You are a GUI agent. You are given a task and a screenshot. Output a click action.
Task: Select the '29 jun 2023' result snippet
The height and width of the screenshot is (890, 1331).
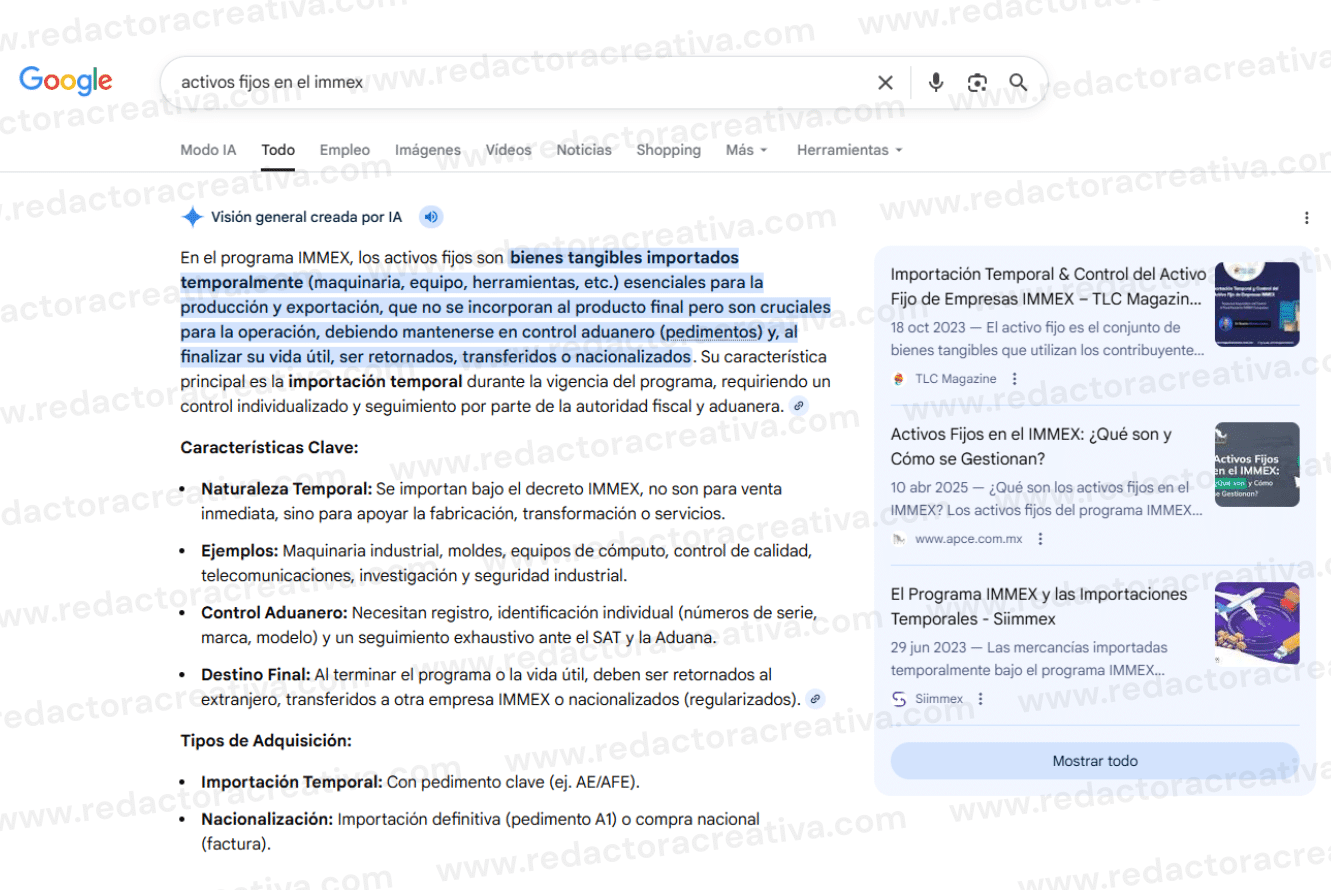pyautogui.click(x=1030, y=659)
